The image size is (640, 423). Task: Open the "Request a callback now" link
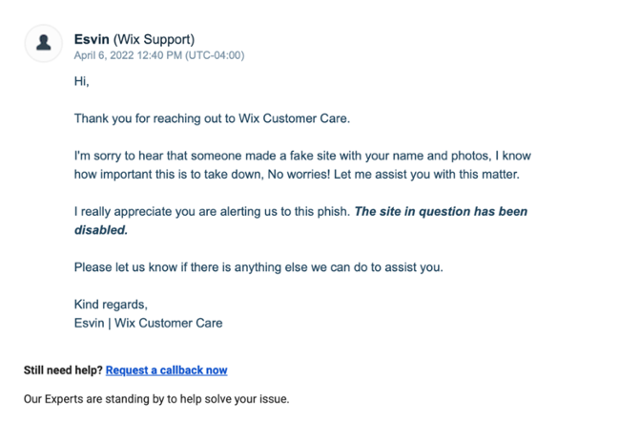(x=166, y=370)
